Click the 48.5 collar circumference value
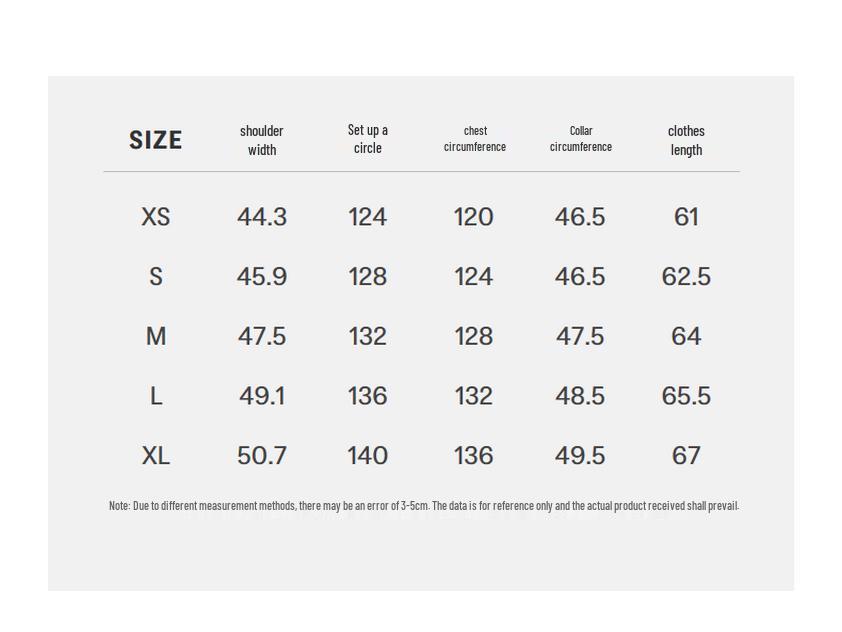 (580, 397)
